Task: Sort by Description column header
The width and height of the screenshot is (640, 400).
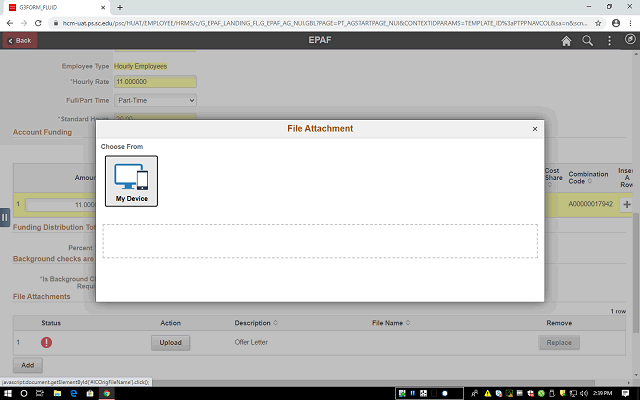Action: [x=256, y=323]
